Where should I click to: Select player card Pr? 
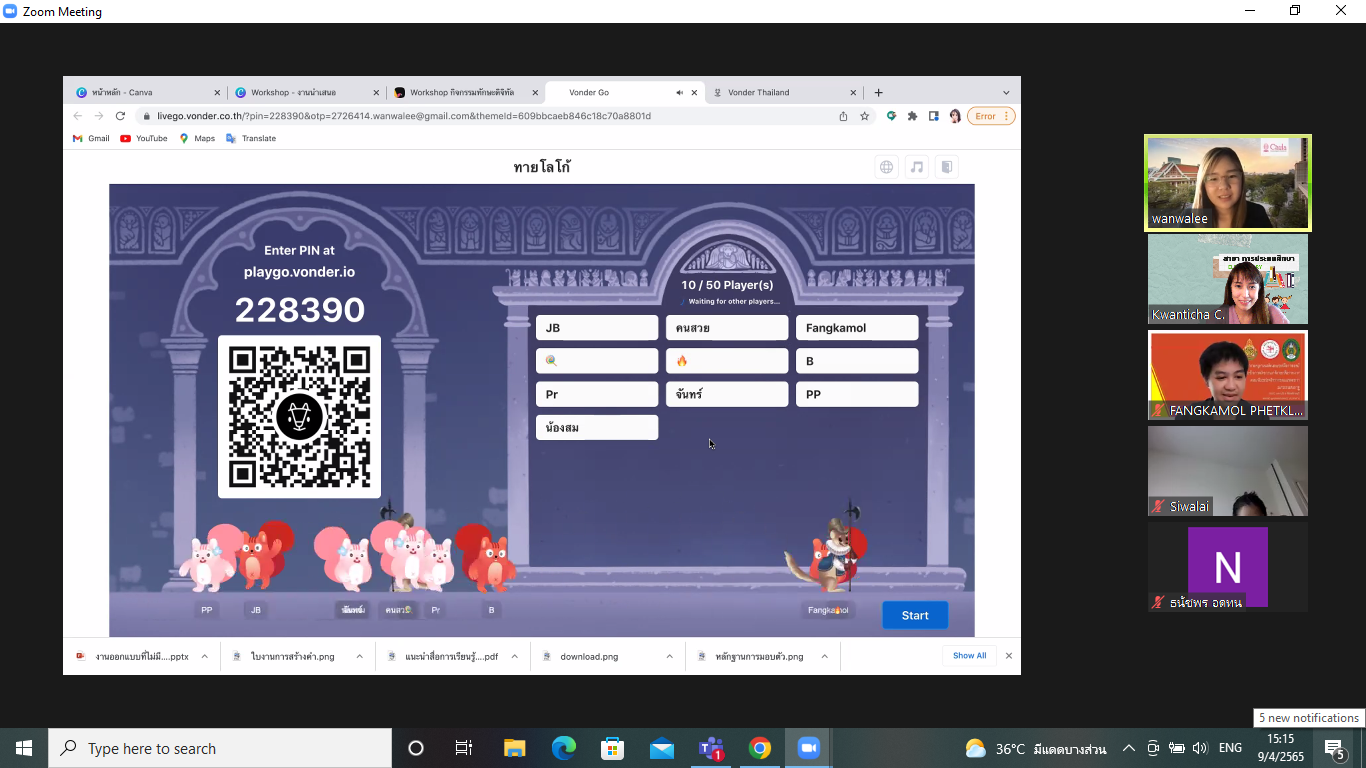click(x=597, y=394)
